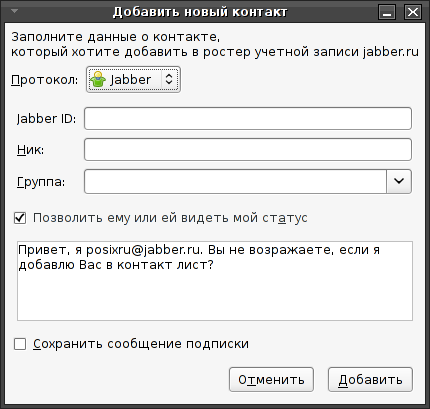Close the Добавить новый контакт dialog
430x409 pixels.
(x=413, y=12)
